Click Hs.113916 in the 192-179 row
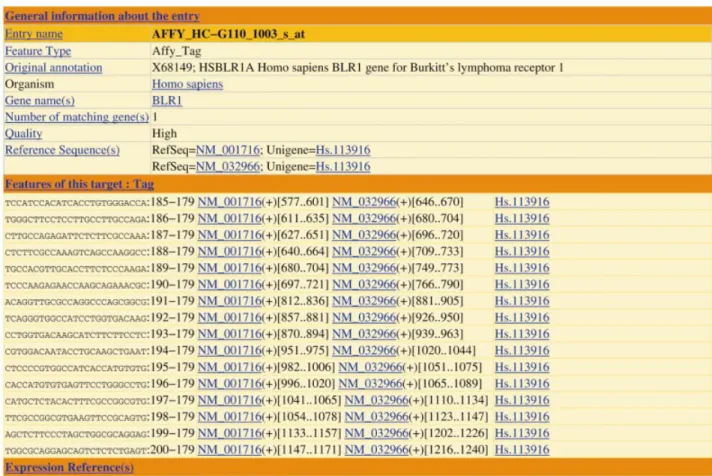 pyautogui.click(x=522, y=317)
